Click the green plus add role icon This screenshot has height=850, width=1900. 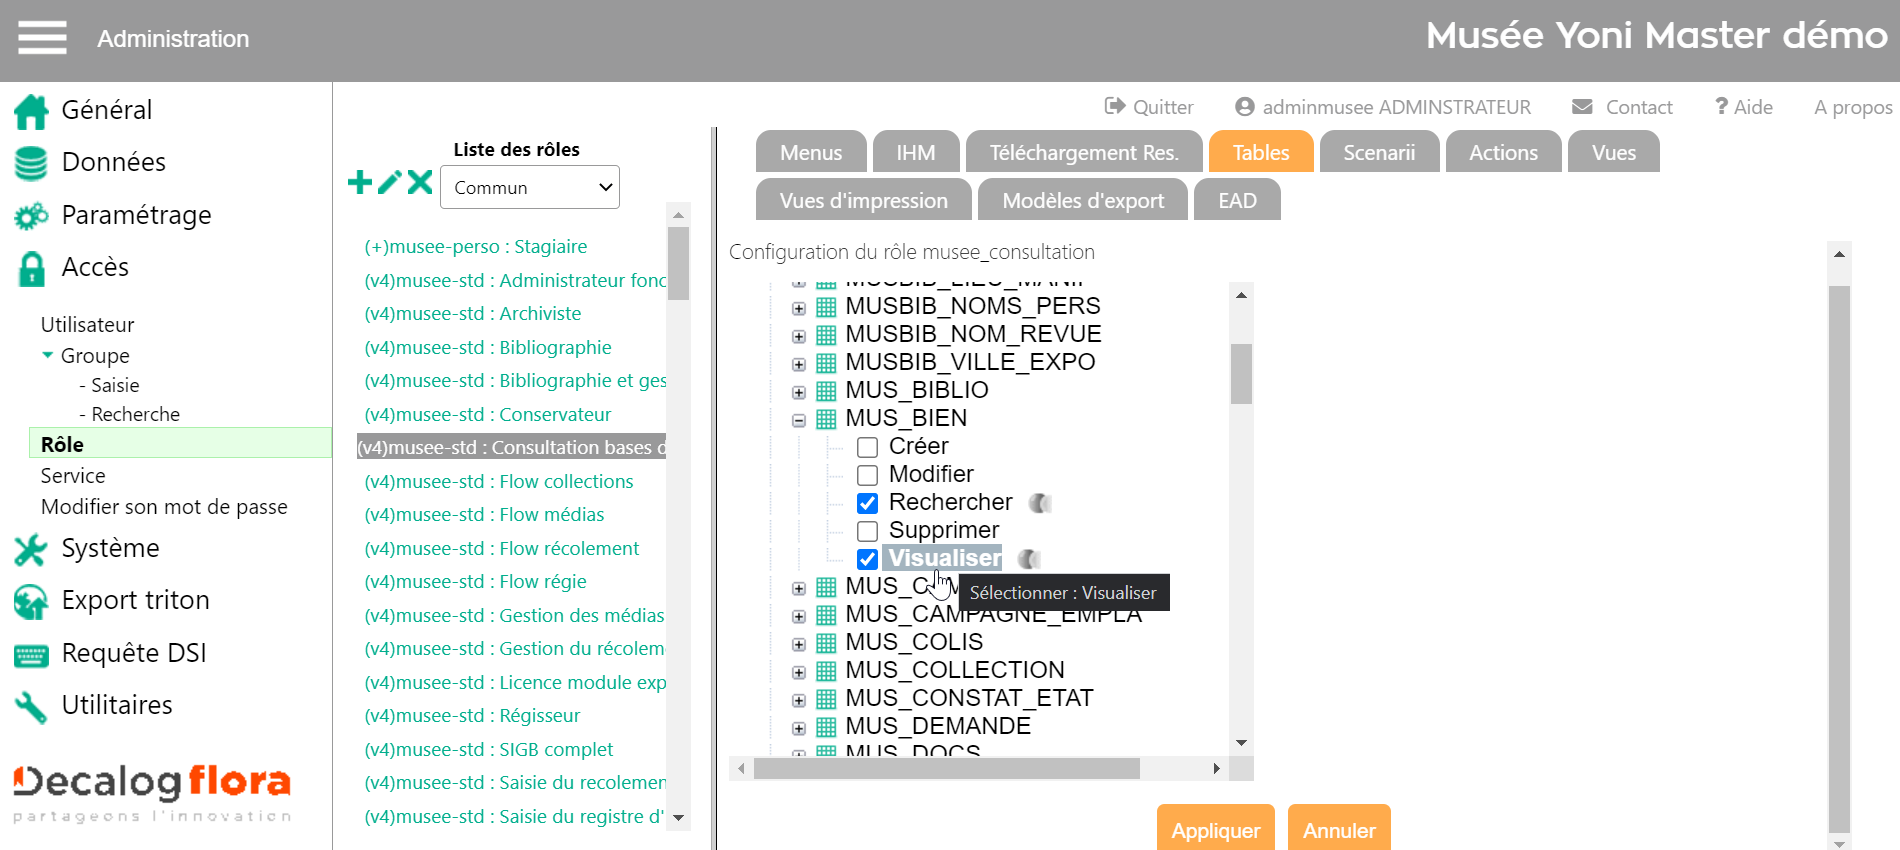[x=360, y=182]
